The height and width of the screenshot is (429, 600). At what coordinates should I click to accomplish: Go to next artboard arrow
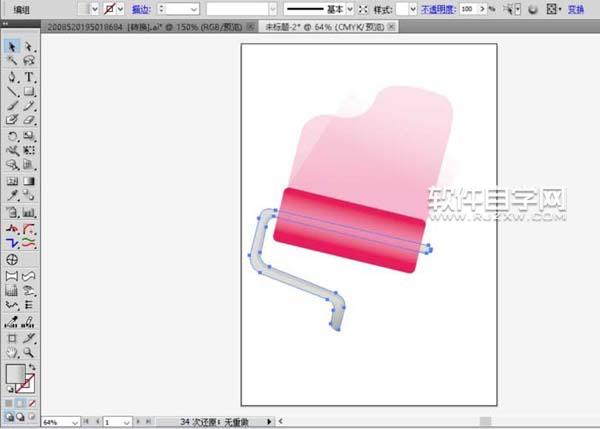pyautogui.click(x=138, y=421)
